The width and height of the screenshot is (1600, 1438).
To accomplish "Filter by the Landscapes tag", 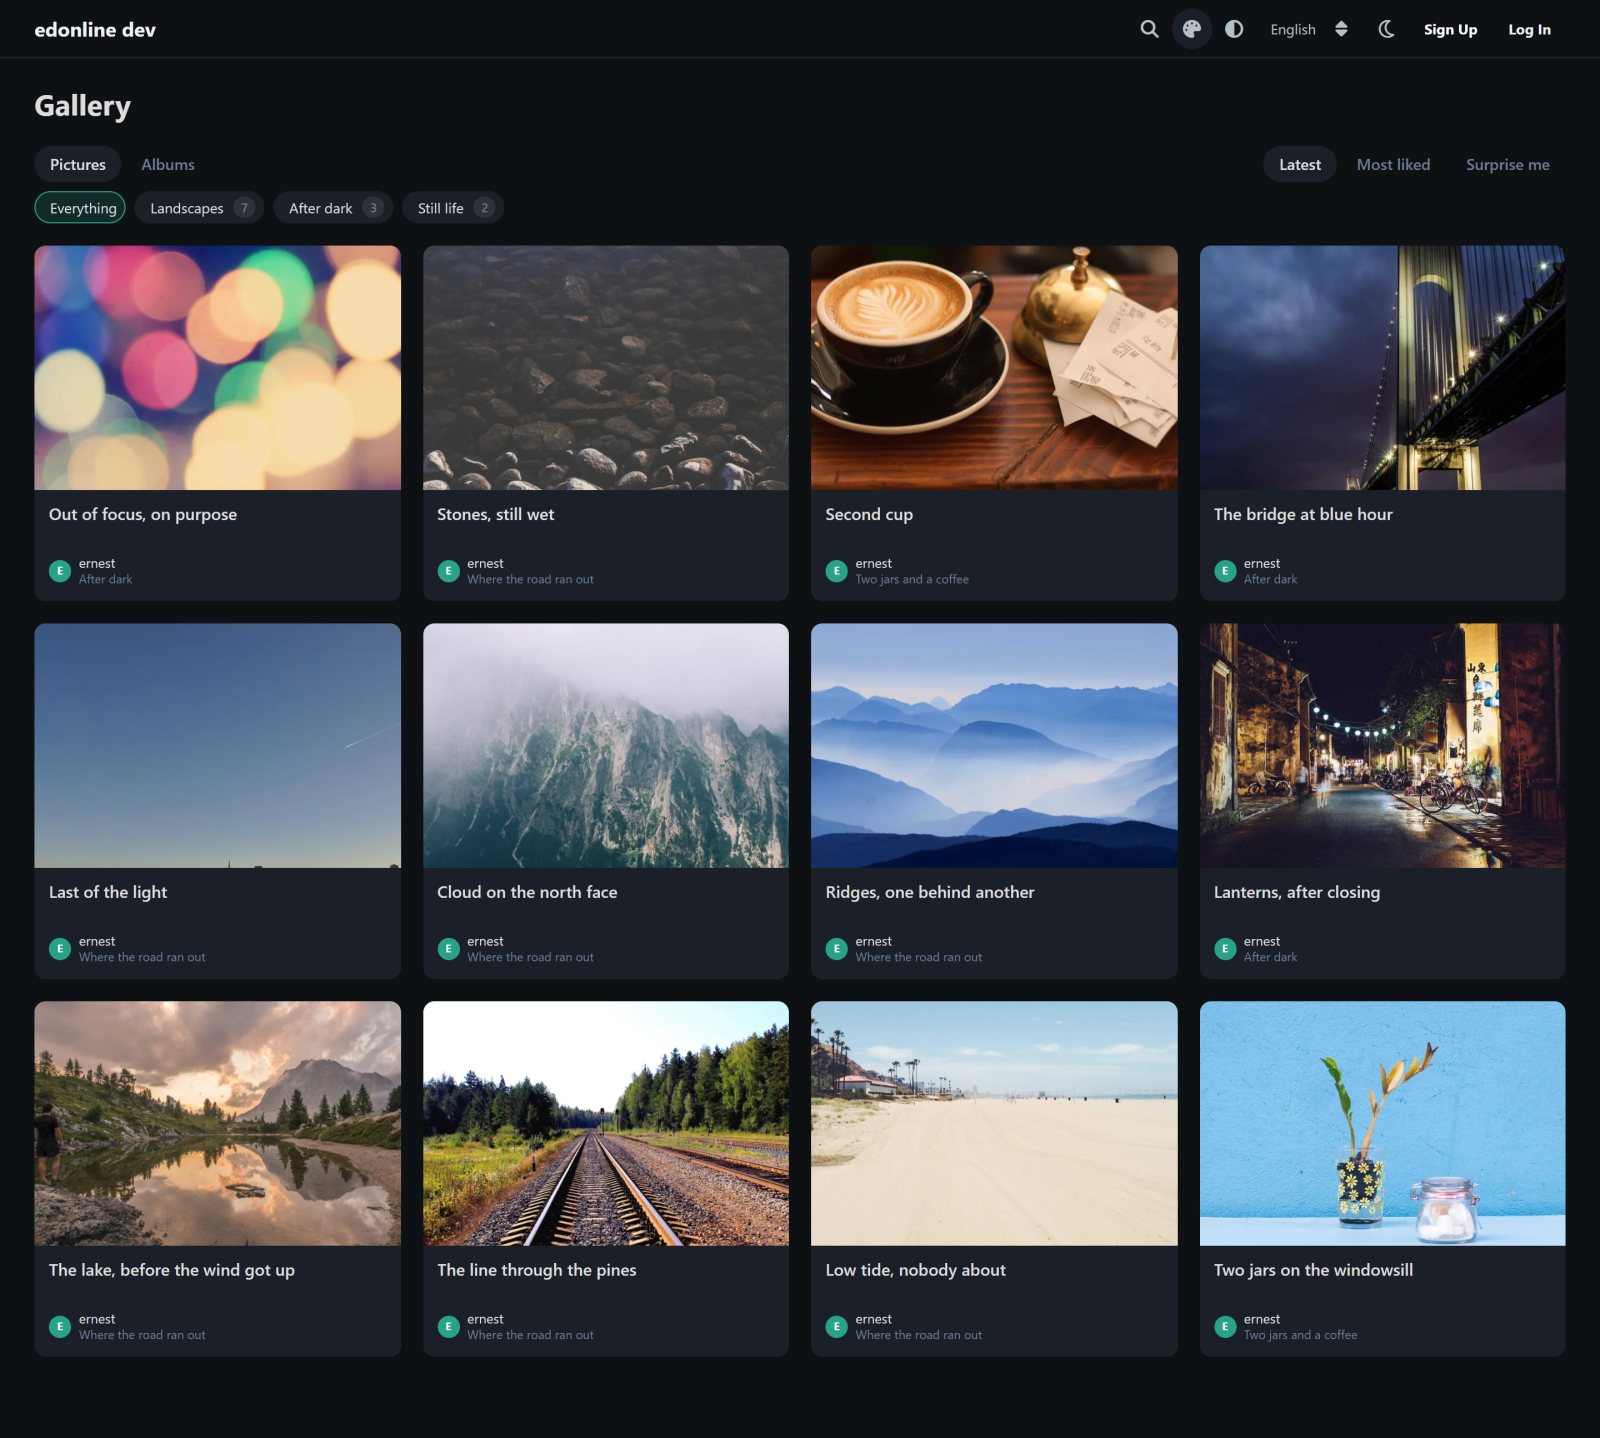I will pyautogui.click(x=200, y=208).
